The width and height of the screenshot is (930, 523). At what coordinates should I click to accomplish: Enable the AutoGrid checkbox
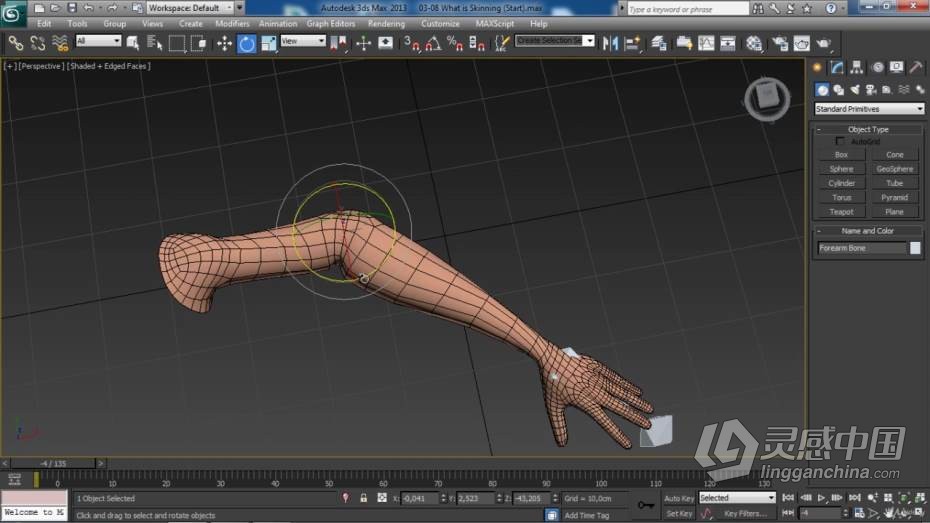pyautogui.click(x=840, y=141)
